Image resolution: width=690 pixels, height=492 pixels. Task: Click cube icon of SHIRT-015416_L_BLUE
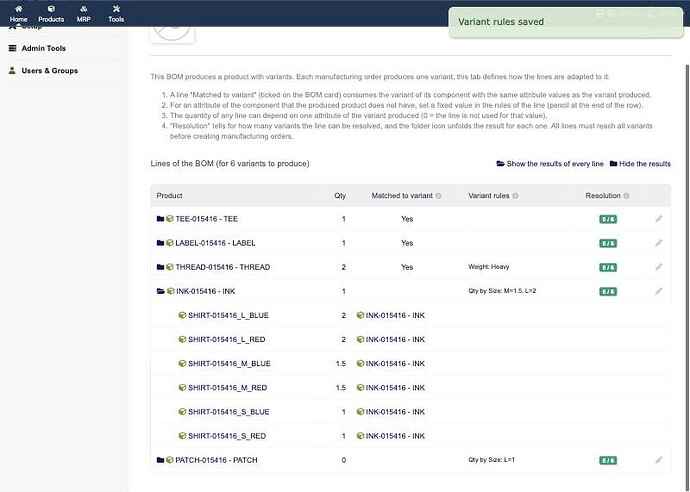click(182, 316)
